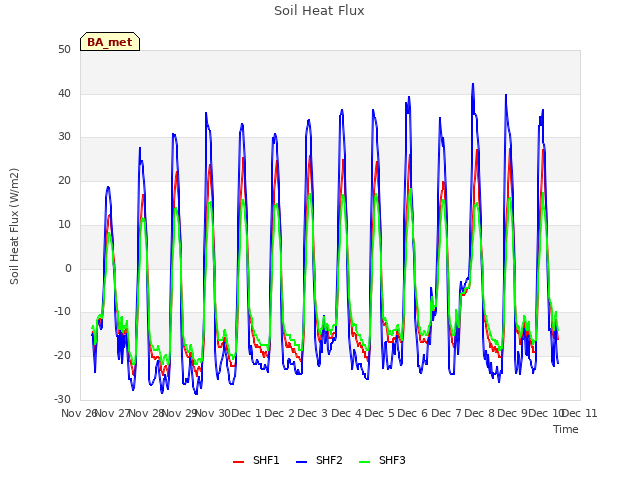640x480 pixels.
Task: Click the green SHF3 legend swatch
Action: pos(364,462)
